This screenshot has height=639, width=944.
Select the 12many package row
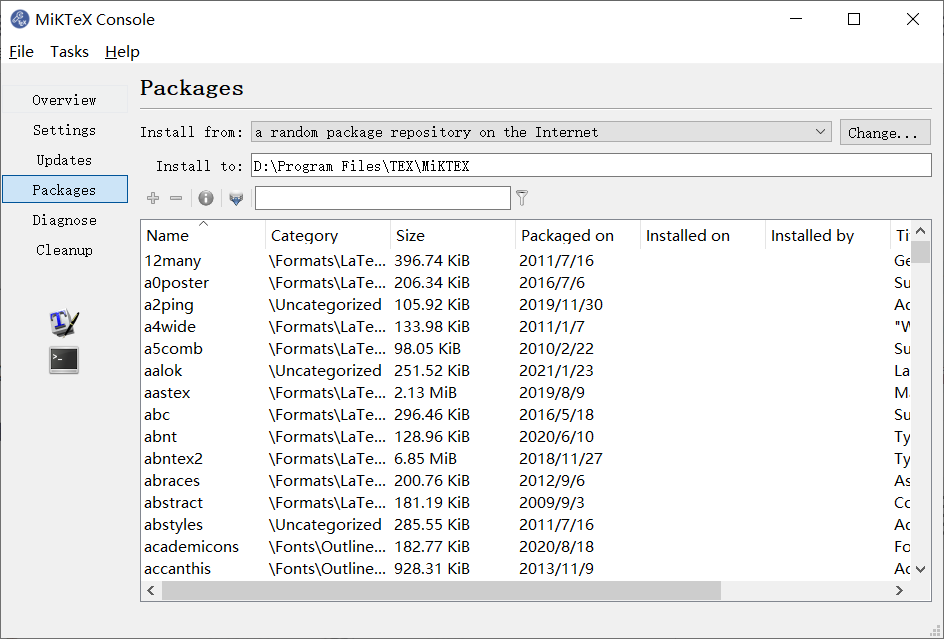(527, 261)
